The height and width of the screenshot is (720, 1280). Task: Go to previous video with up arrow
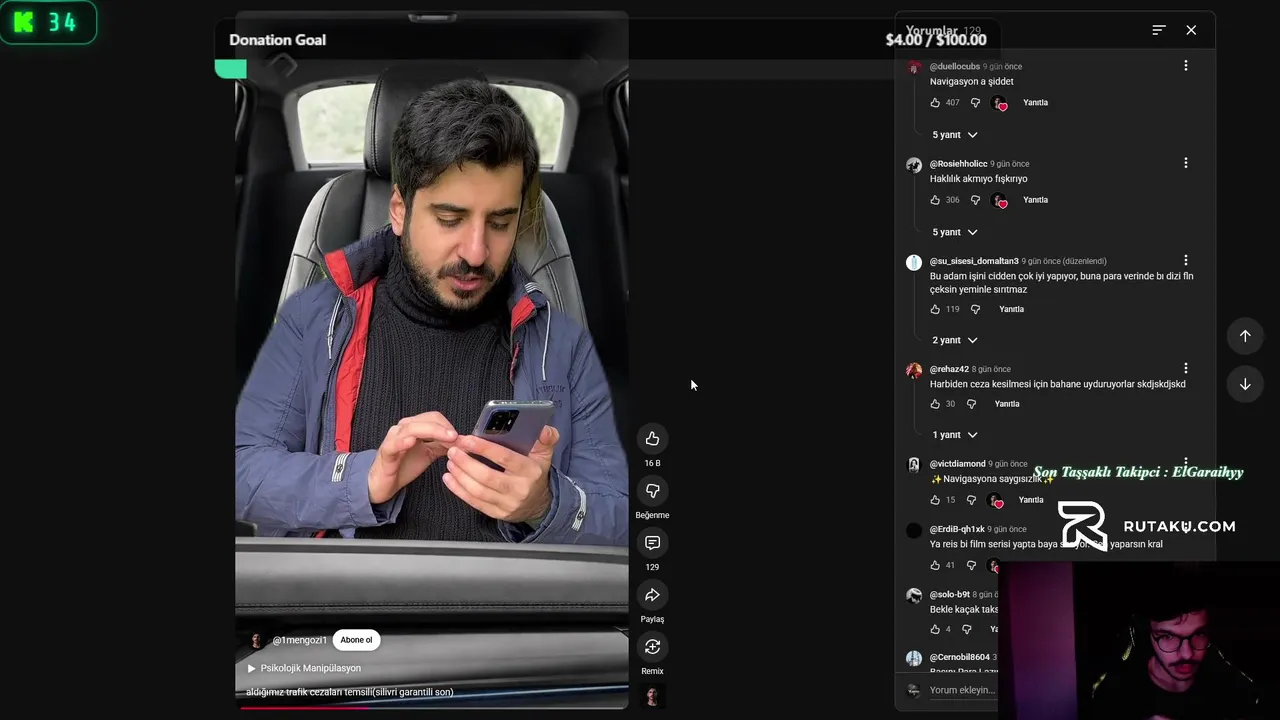pyautogui.click(x=1245, y=336)
